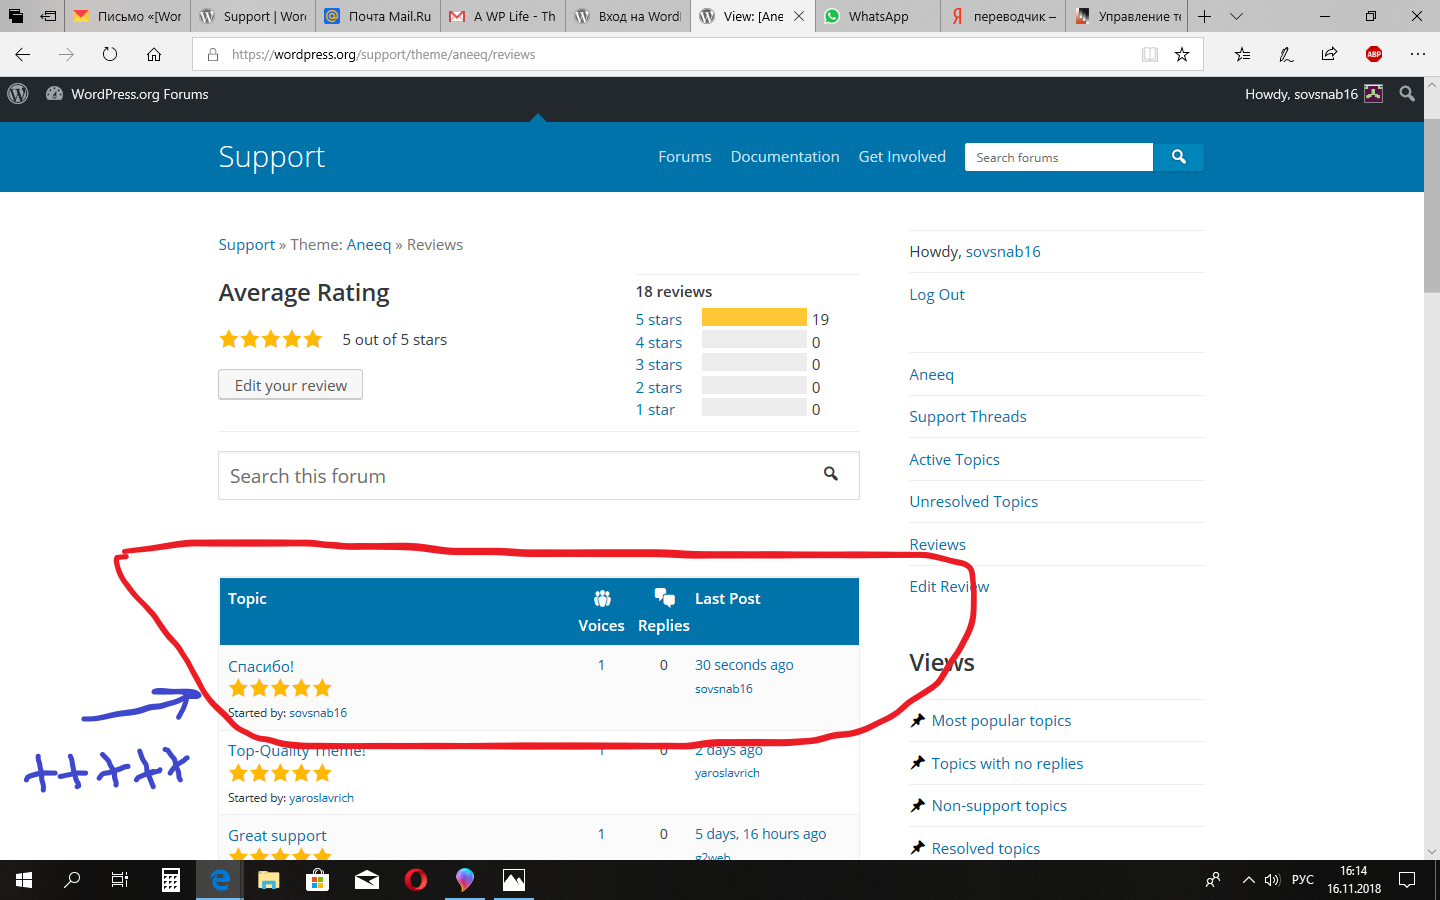This screenshot has height=900, width=1440.
Task: Open the Mail app from the taskbar
Action: [x=367, y=880]
